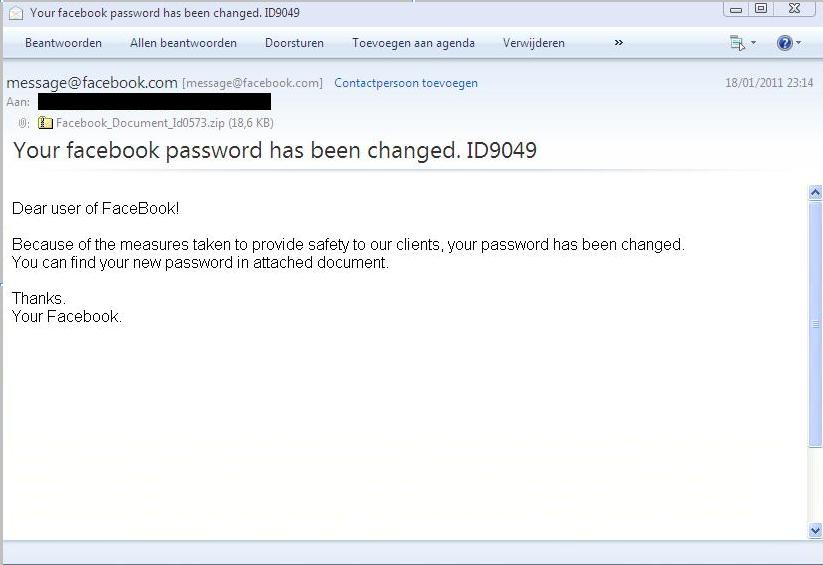This screenshot has height=565, width=823.
Task: Maximize the email message window
Action: (x=761, y=9)
